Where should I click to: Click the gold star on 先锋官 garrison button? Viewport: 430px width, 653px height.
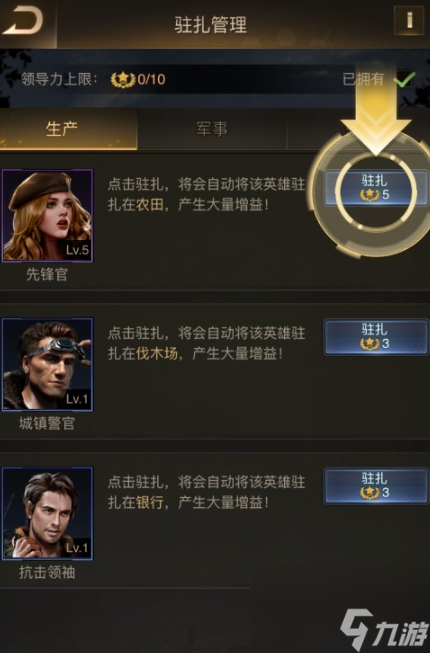coord(369,194)
